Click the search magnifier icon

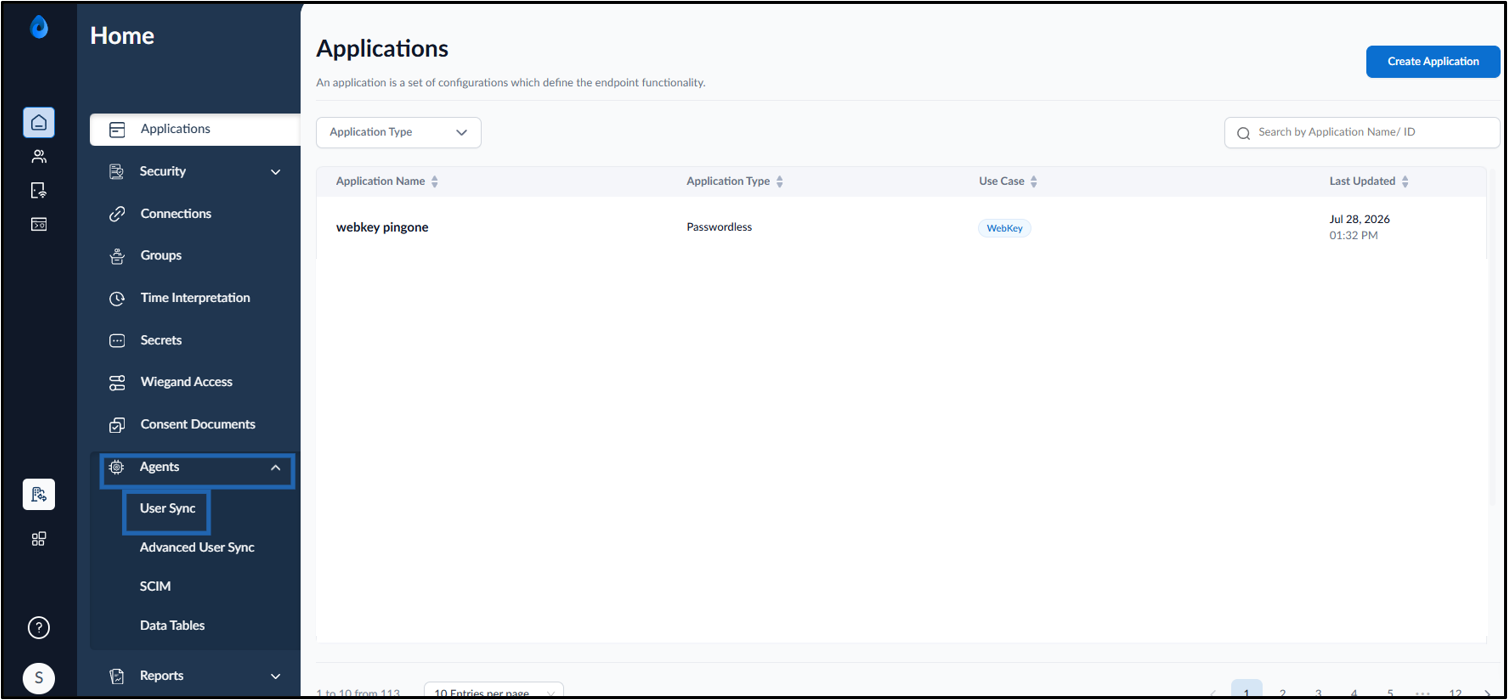pos(1243,133)
